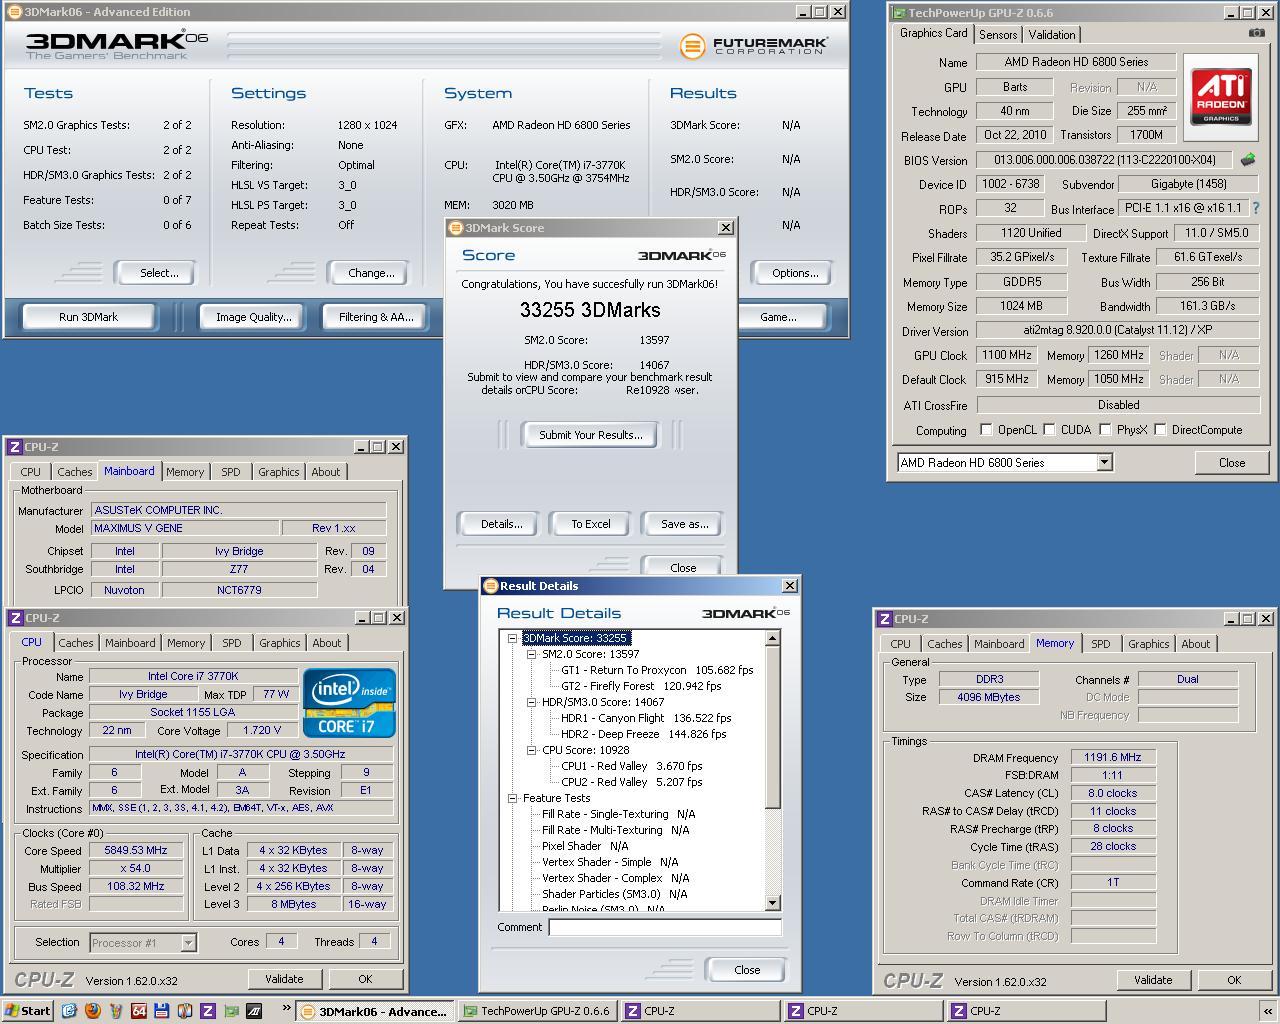Click GPU-Z camera screenshot icon
This screenshot has height=1024, width=1280.
1256,33
